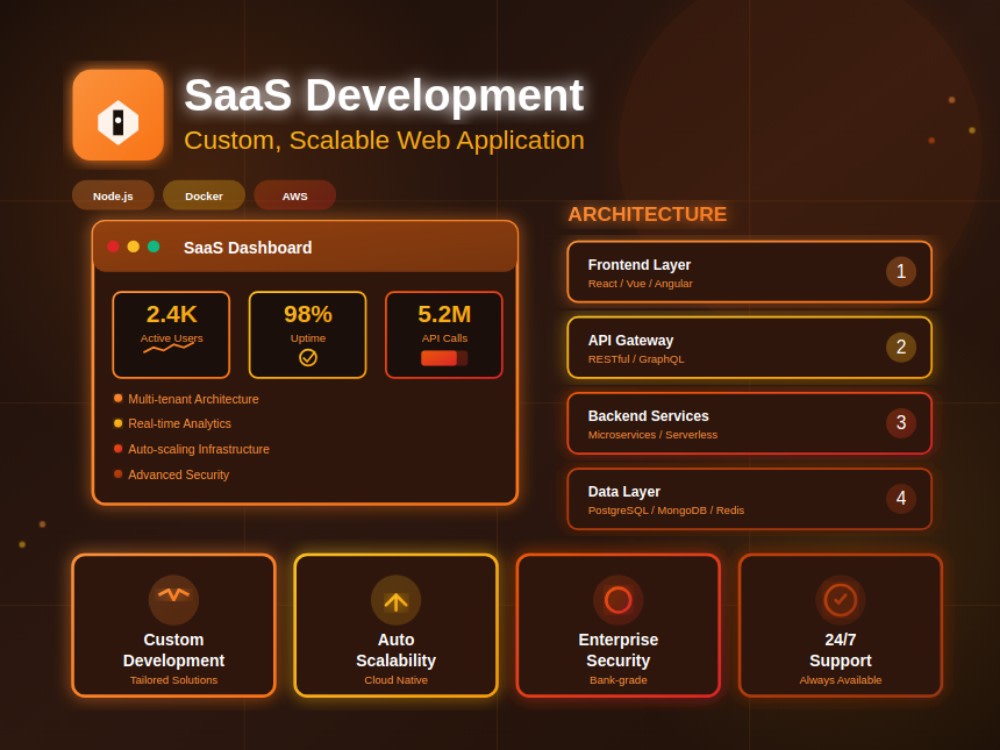The width and height of the screenshot is (1000, 750).
Task: Click the React / Vue / Angular text
Action: point(640,284)
